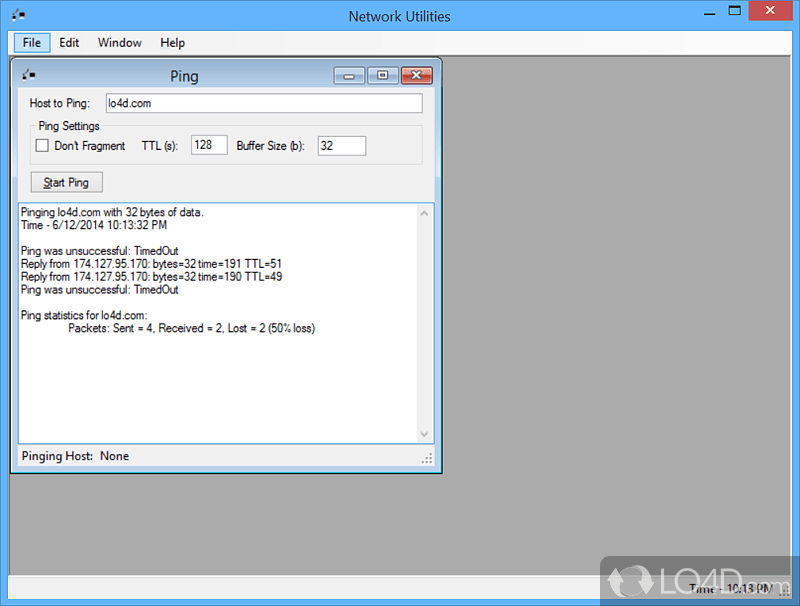Click the reply line with time=190 TTL=49
Viewport: 800px width, 606px height.
tap(151, 276)
